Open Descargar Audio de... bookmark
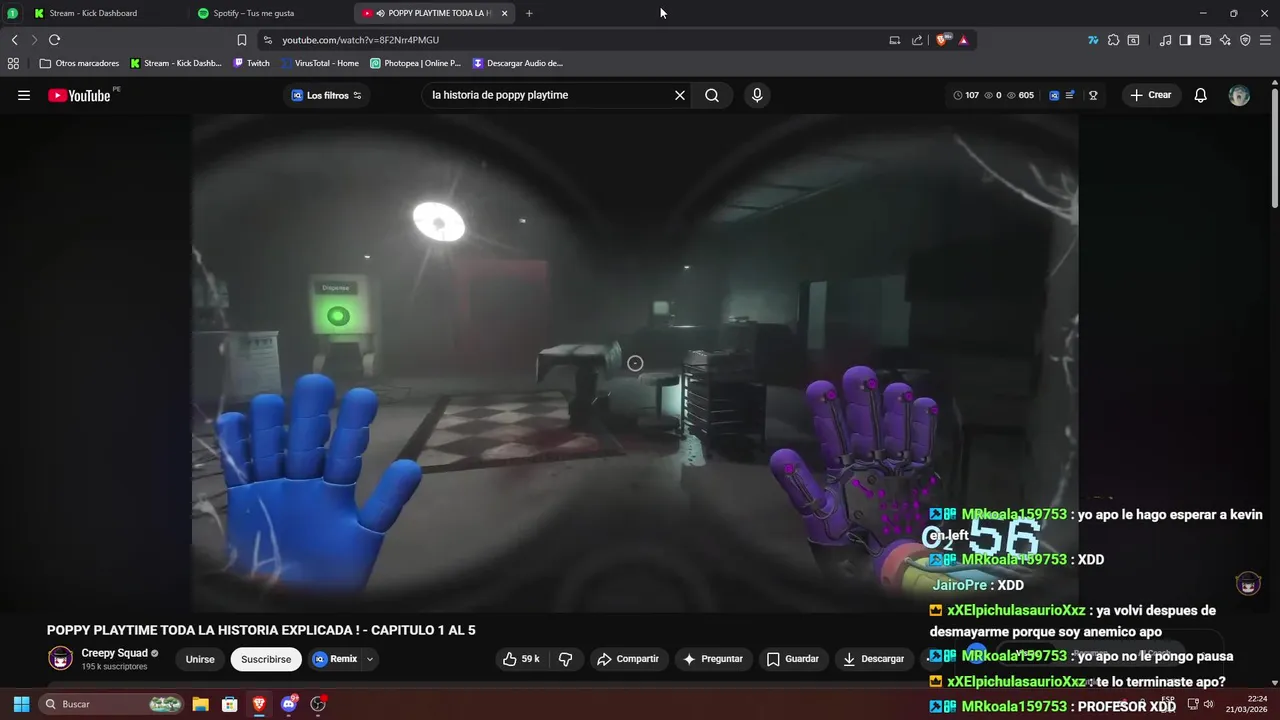The width and height of the screenshot is (1280, 720). (518, 63)
